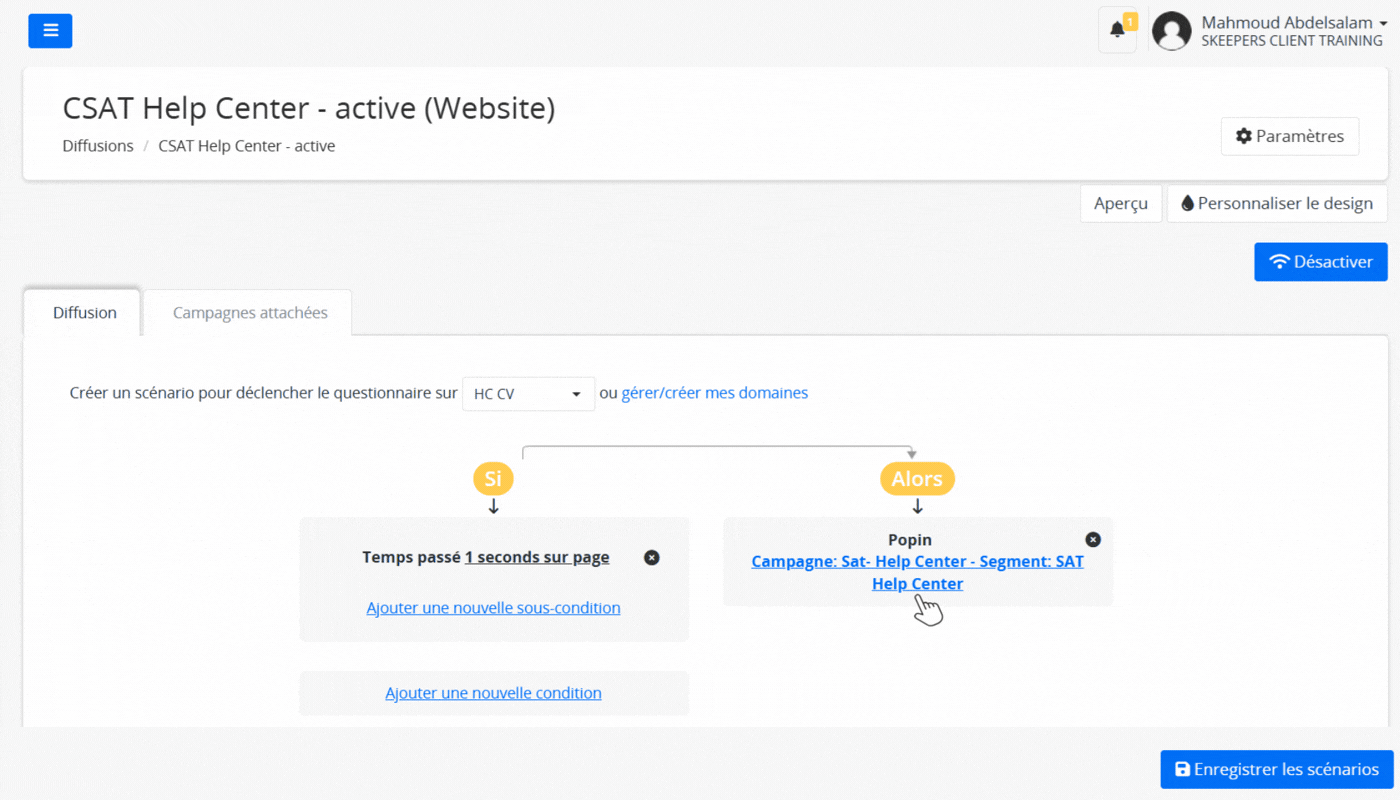This screenshot has width=1400, height=800.
Task: Remove the Temps passé condition
Action: [652, 558]
